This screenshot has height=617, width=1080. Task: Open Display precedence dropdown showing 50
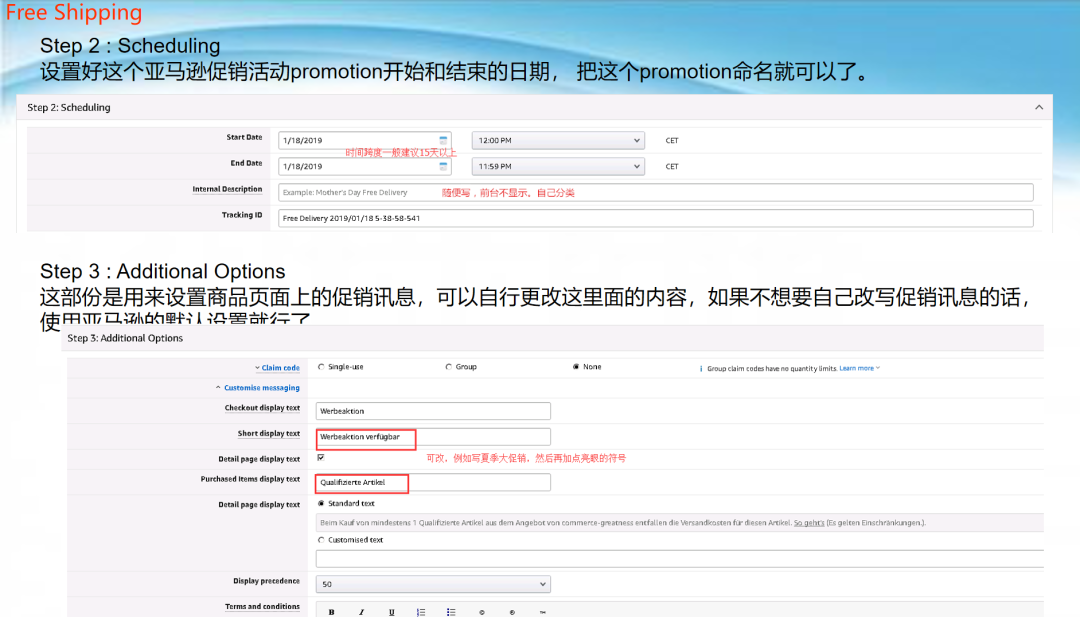pyautogui.click(x=433, y=584)
